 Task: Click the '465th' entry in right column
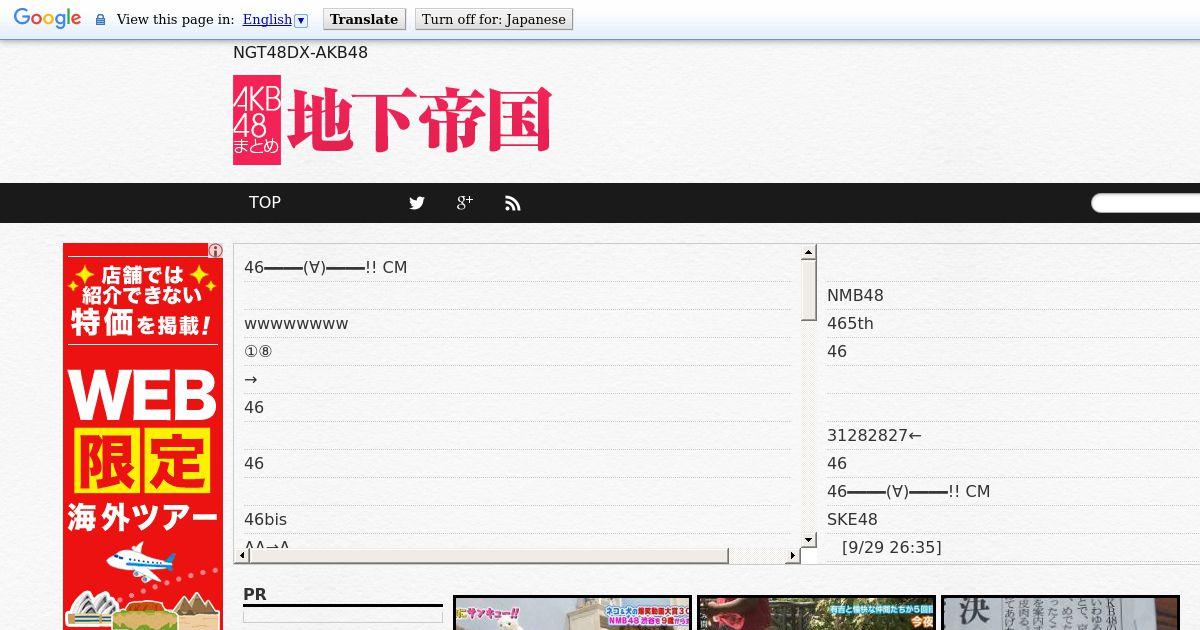click(850, 323)
